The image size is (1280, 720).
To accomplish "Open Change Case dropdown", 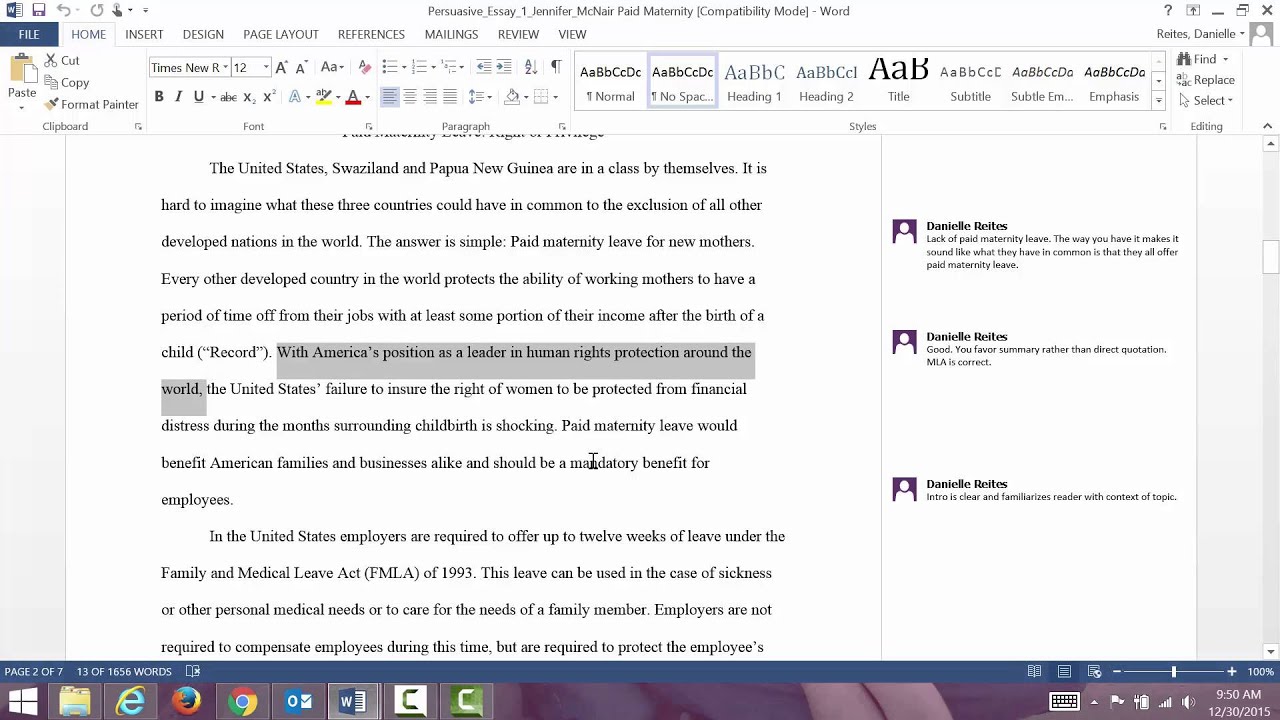I will (x=332, y=67).
